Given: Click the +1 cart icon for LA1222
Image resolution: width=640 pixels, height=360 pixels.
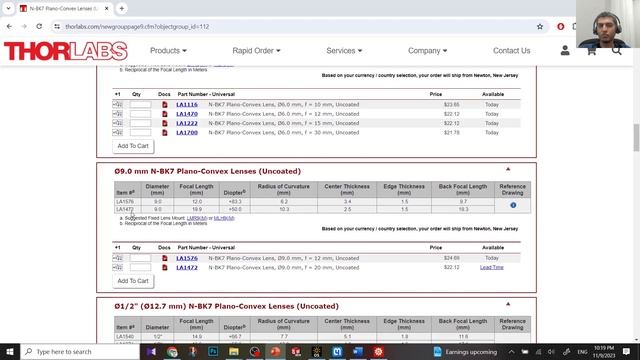Looking at the screenshot, I should (x=118, y=123).
